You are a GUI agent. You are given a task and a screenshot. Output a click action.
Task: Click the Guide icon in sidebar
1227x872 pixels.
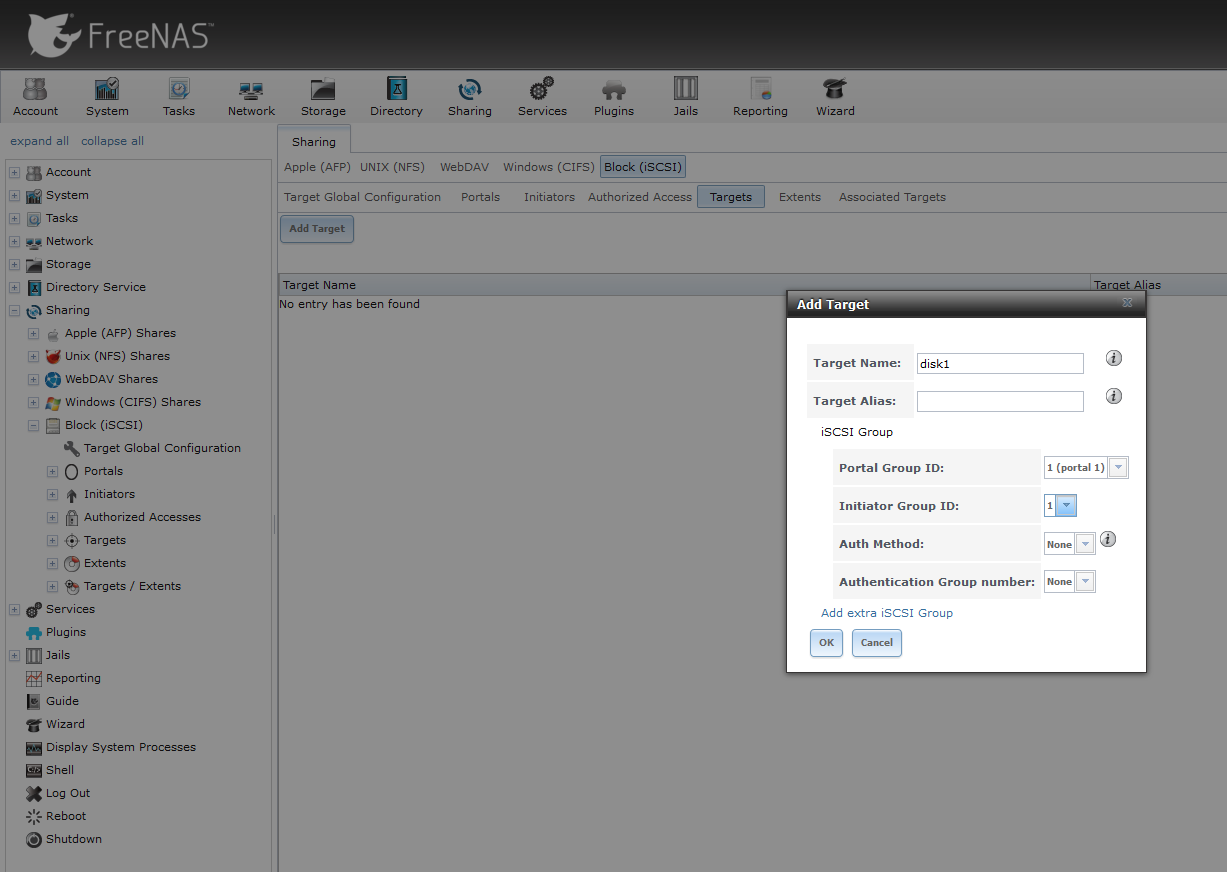point(34,701)
